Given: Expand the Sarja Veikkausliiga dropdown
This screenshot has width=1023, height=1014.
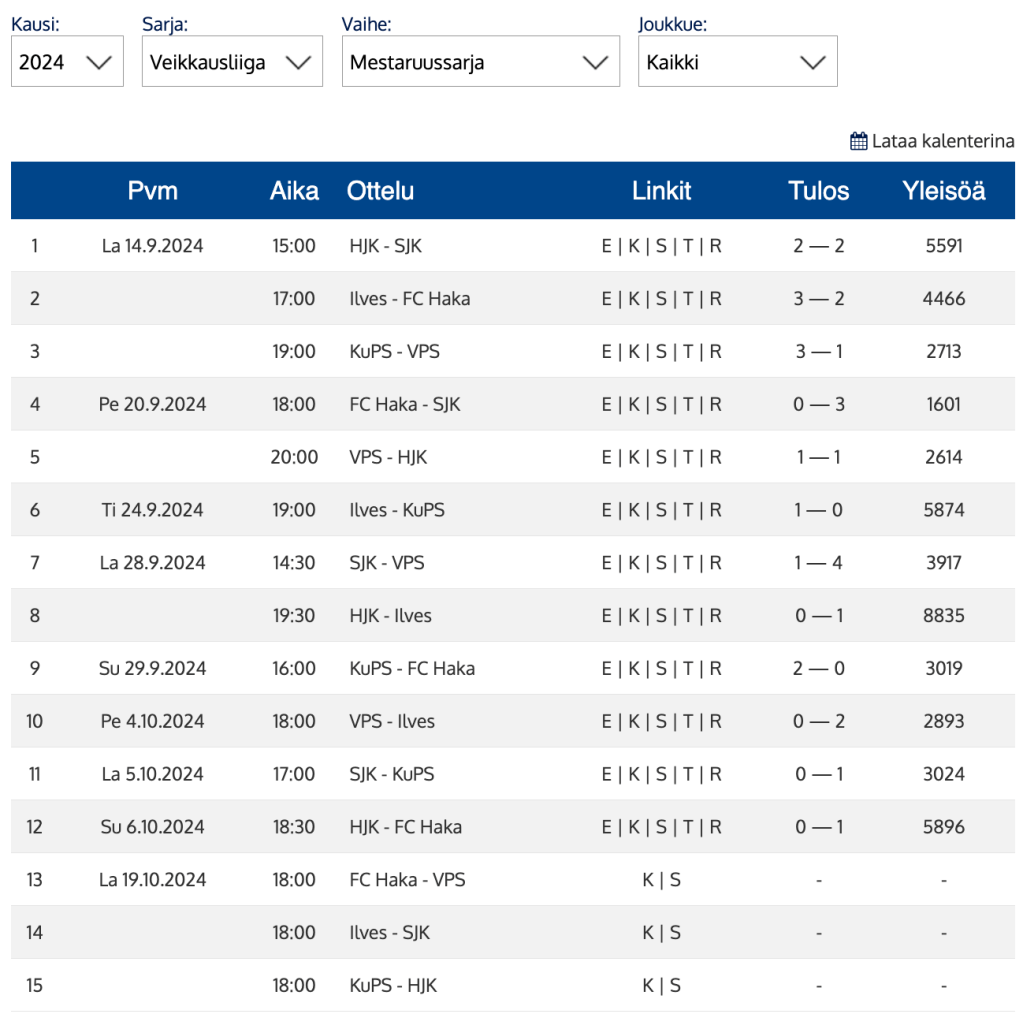Looking at the screenshot, I should [x=232, y=62].
